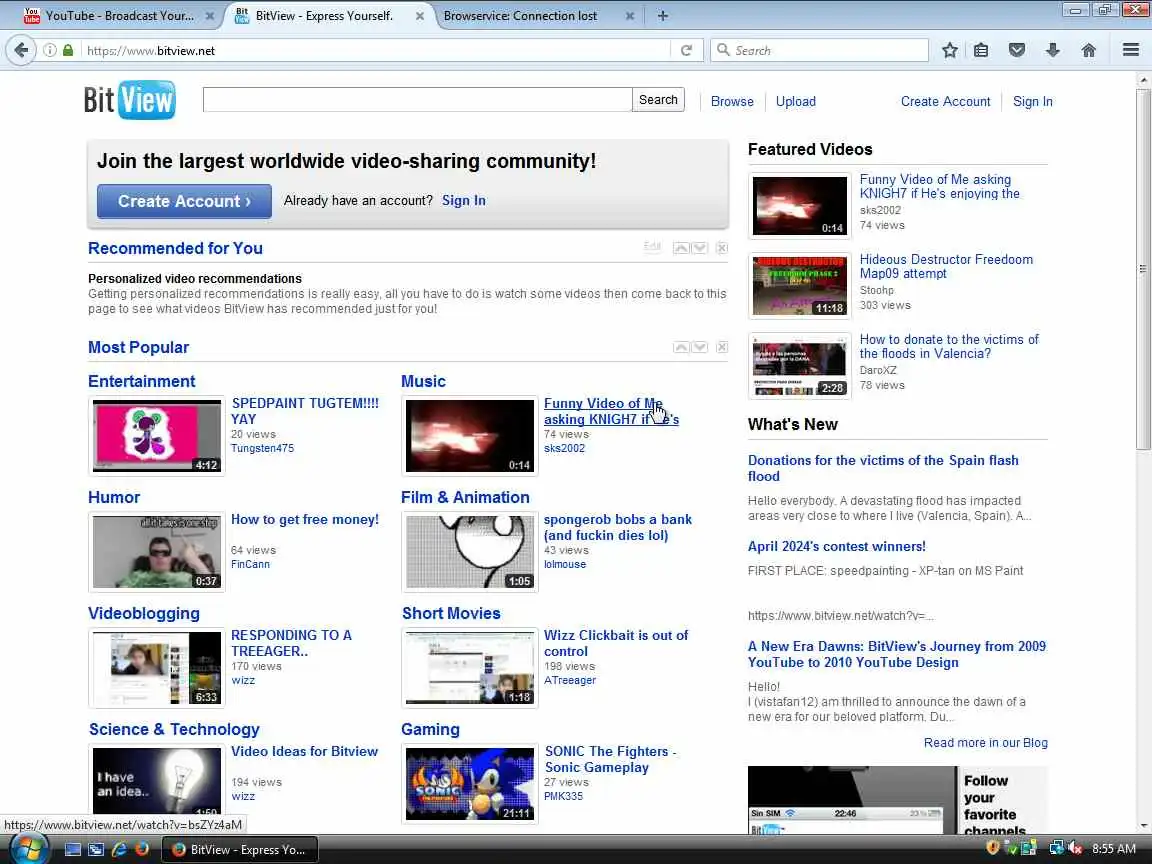Image resolution: width=1152 pixels, height=864 pixels.
Task: Click the BitView site search text field
Action: (417, 100)
